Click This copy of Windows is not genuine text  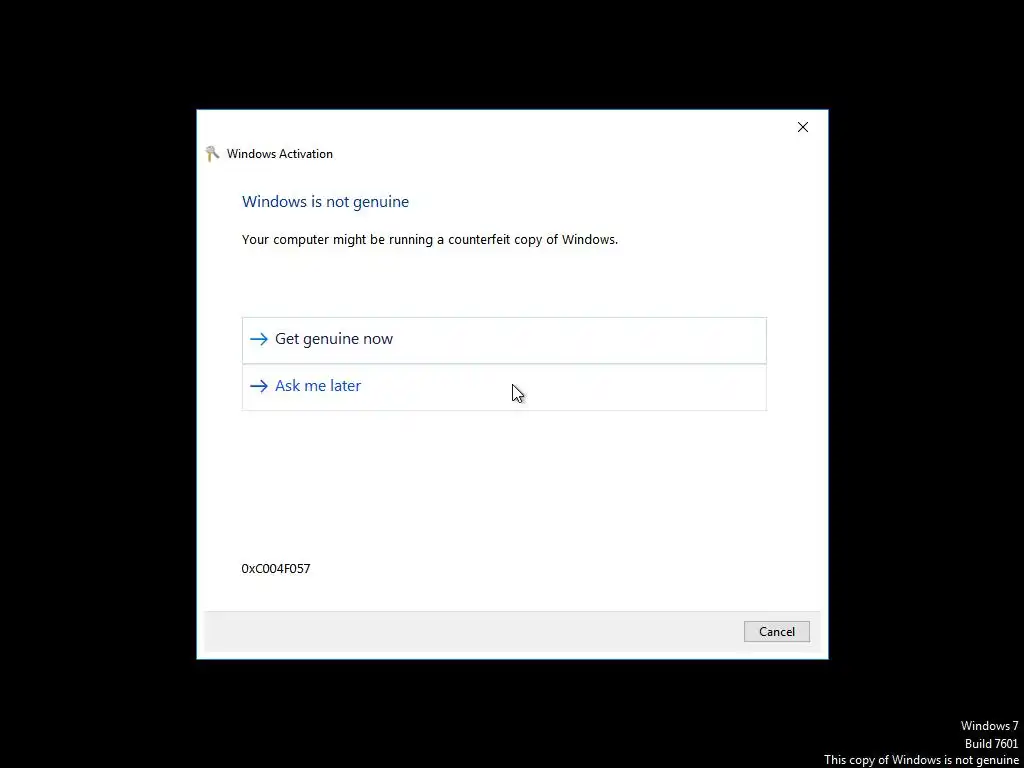pyautogui.click(x=921, y=760)
